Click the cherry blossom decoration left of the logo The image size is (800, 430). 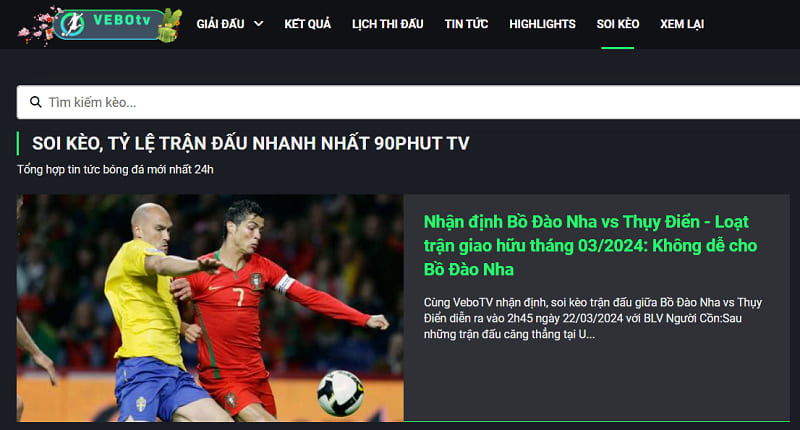coord(37,27)
